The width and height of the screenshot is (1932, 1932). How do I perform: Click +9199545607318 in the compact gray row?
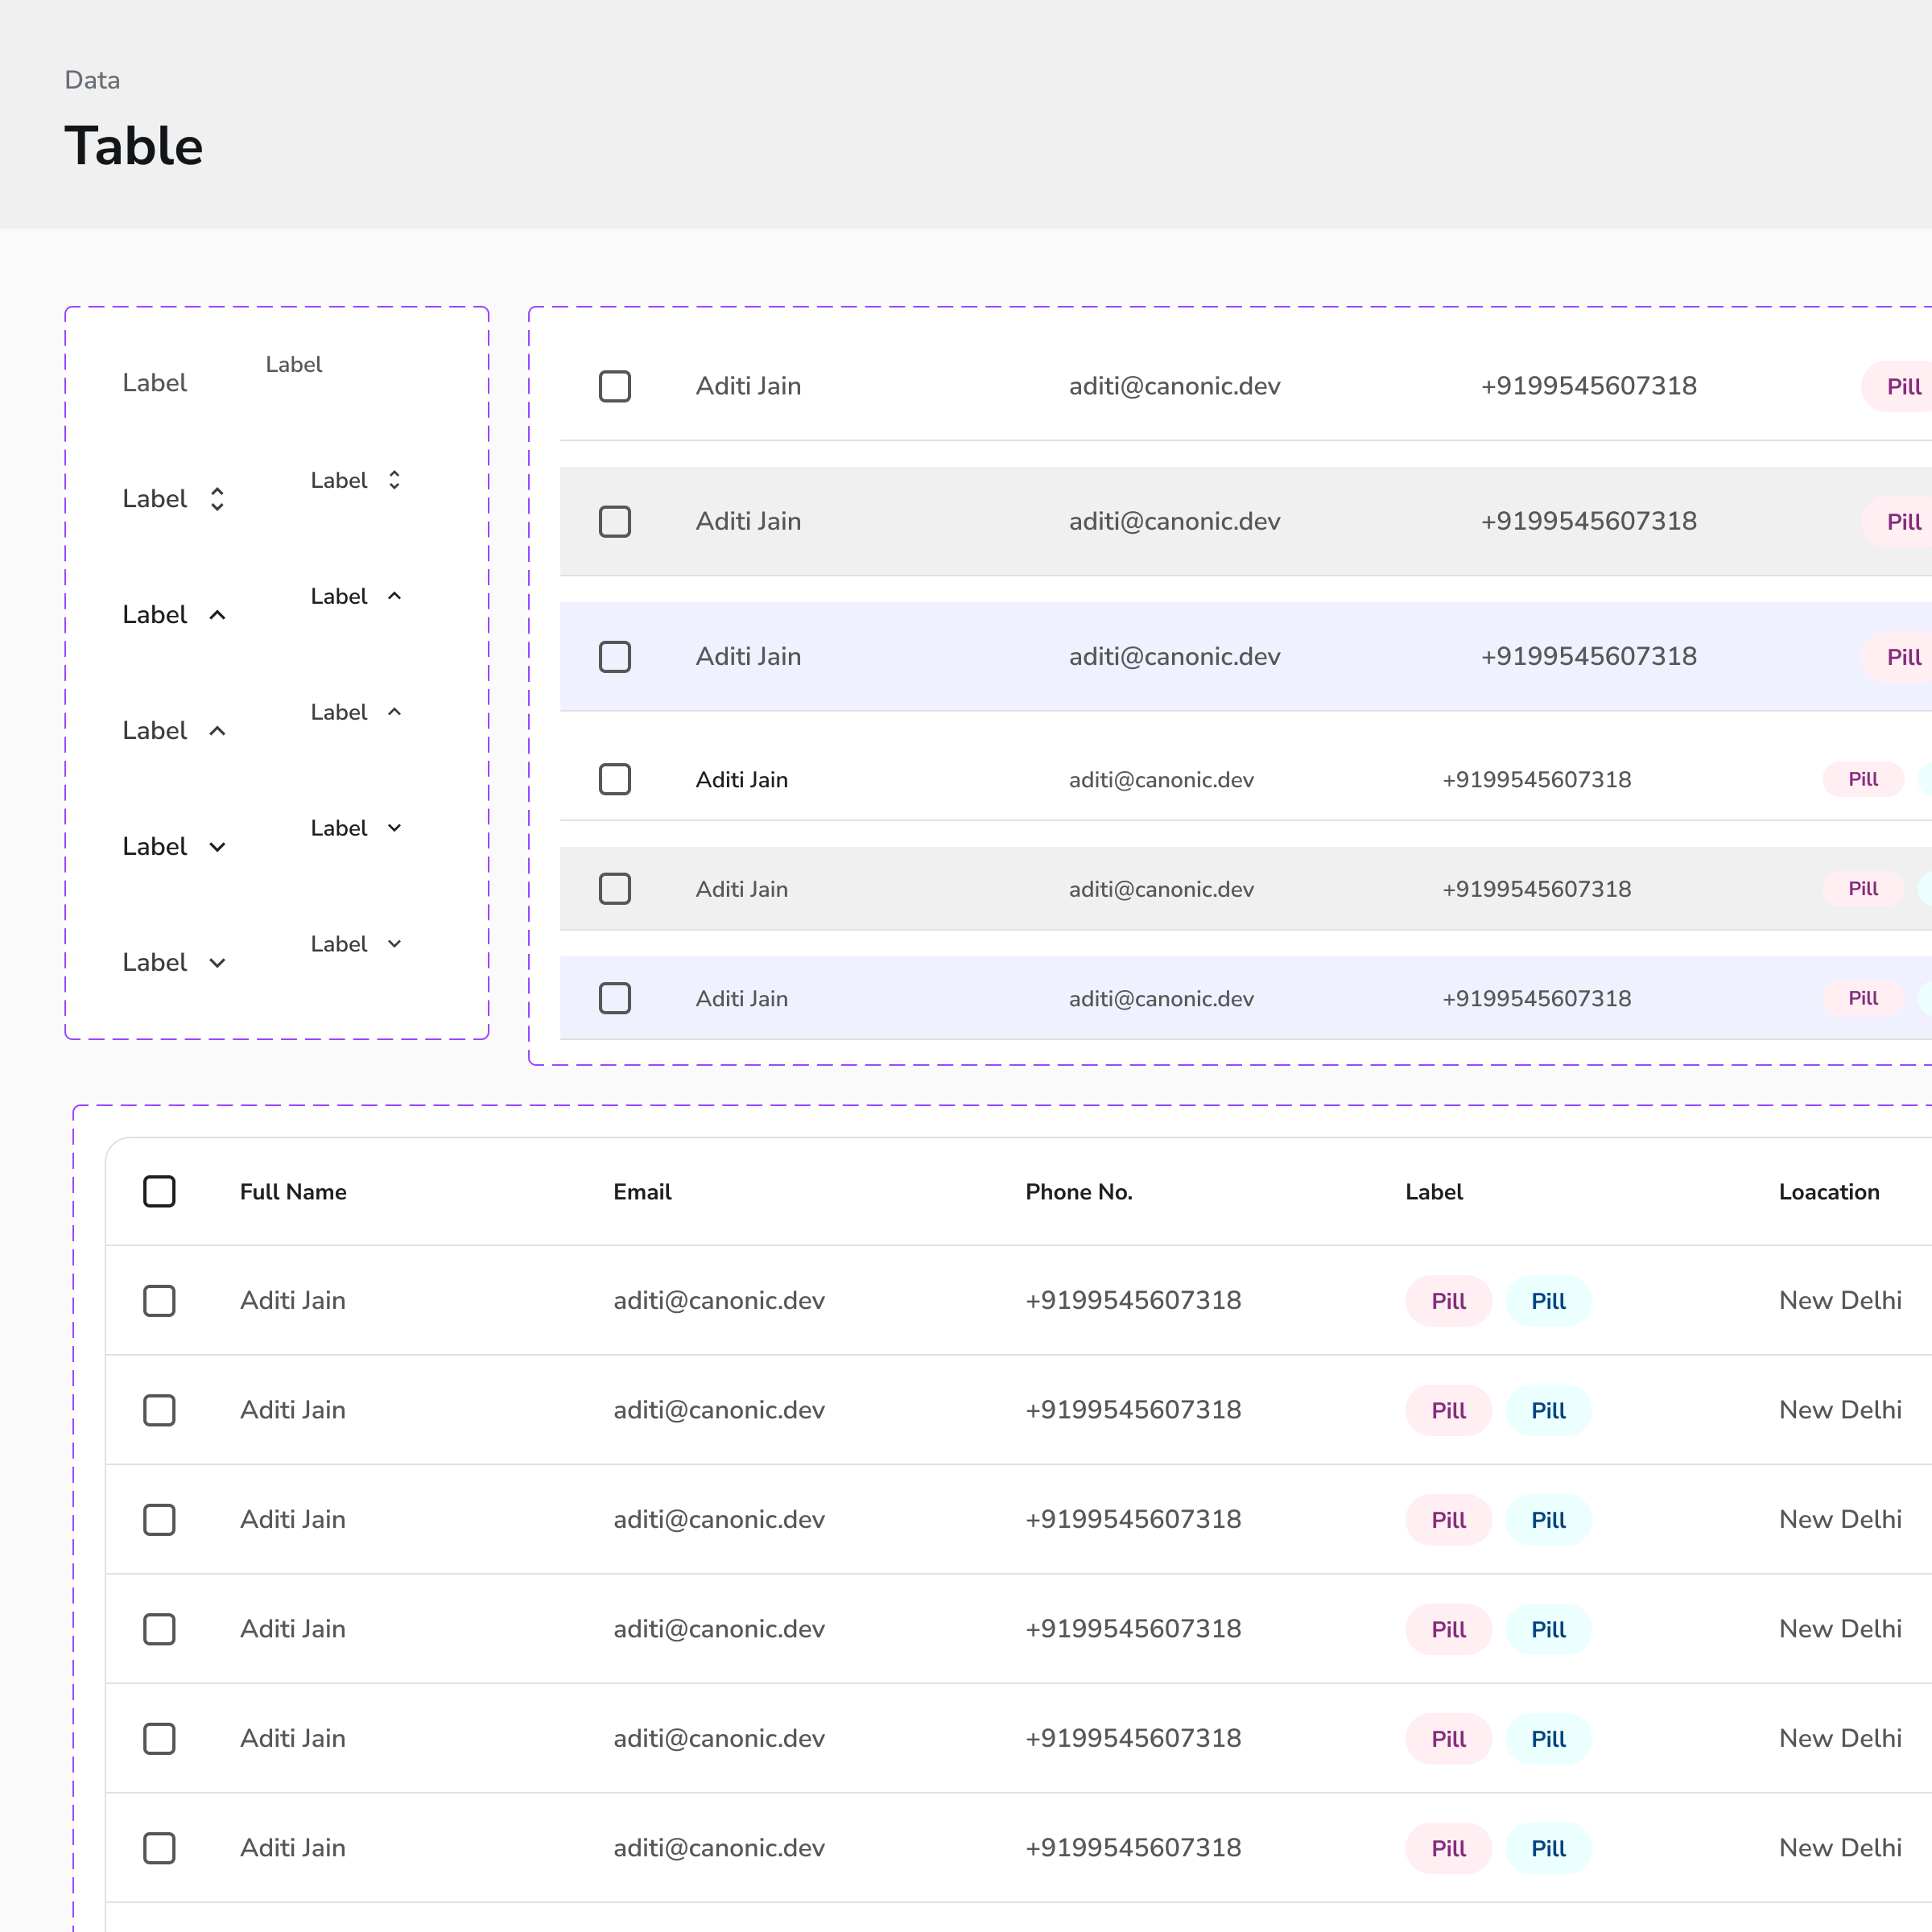click(1536, 889)
